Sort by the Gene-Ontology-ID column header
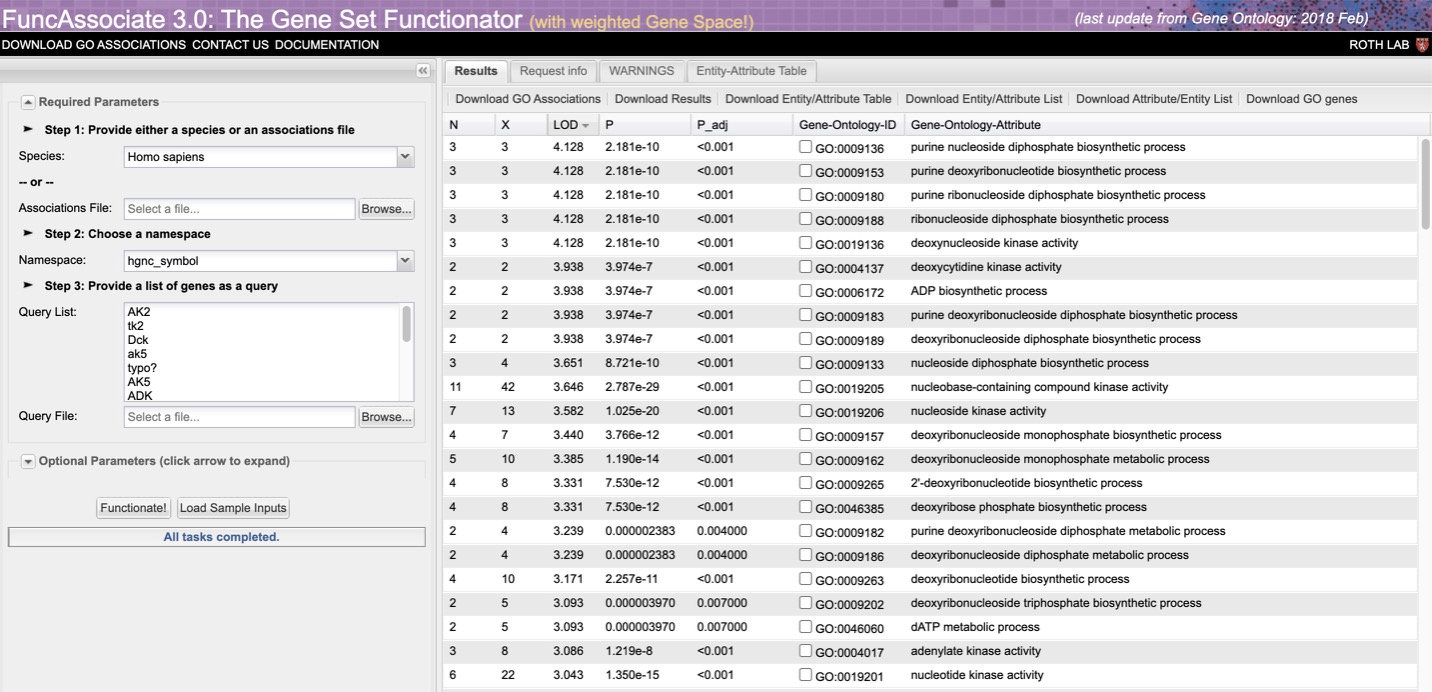The height and width of the screenshot is (692, 1432). point(848,125)
